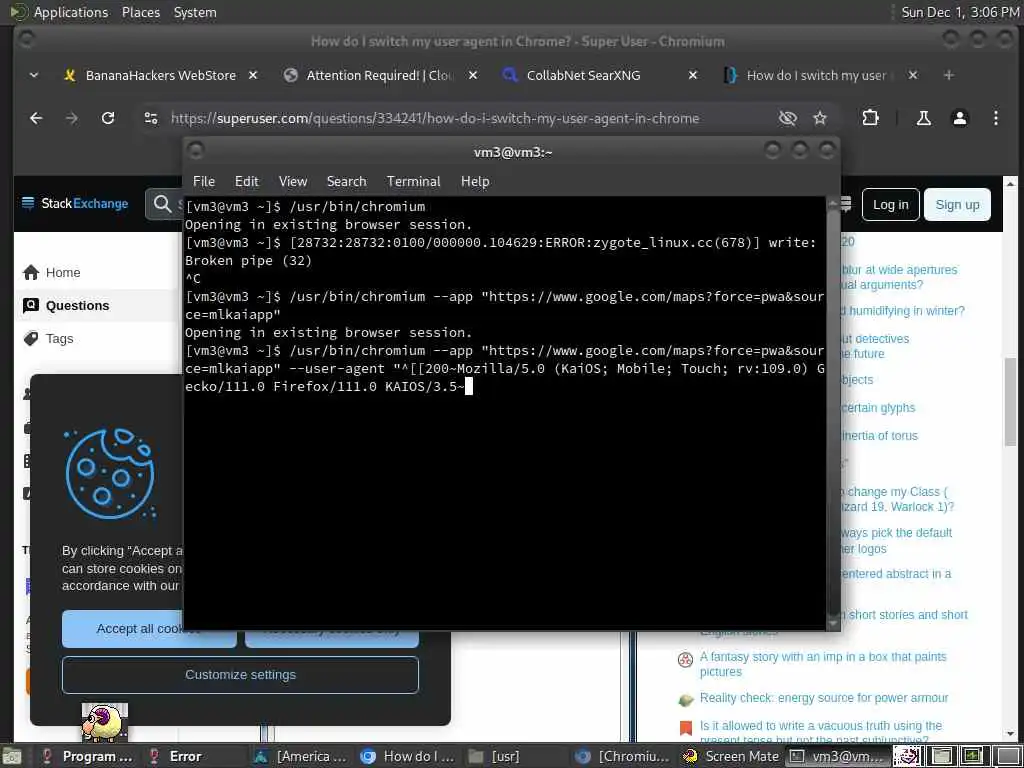Click the Chromium address bar URL
The width and height of the screenshot is (1024, 768).
(435, 118)
